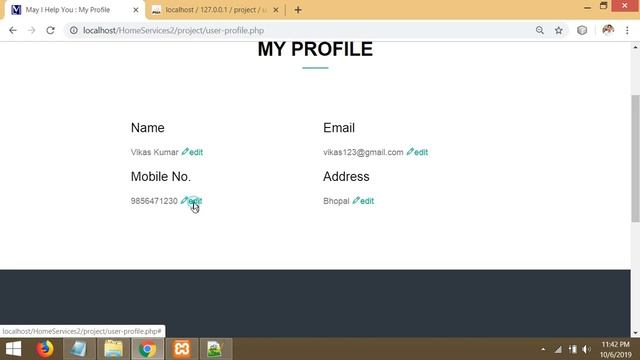Click the browser back arrow
Viewport: 640px width, 360px height.
(x=13, y=30)
